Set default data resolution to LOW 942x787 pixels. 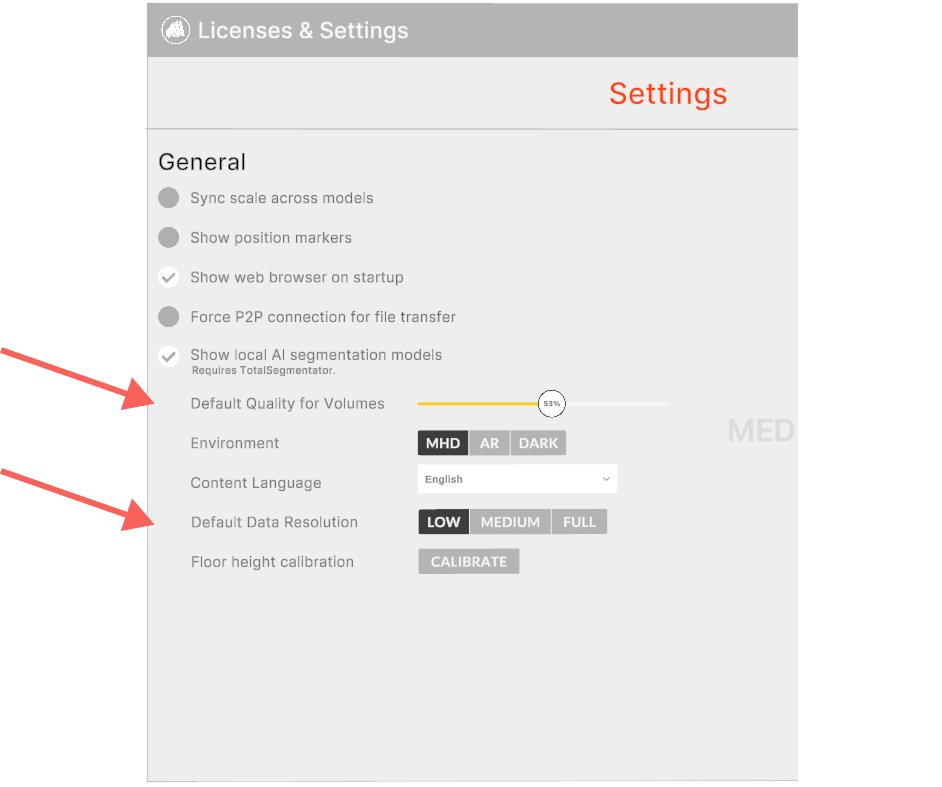[444, 522]
